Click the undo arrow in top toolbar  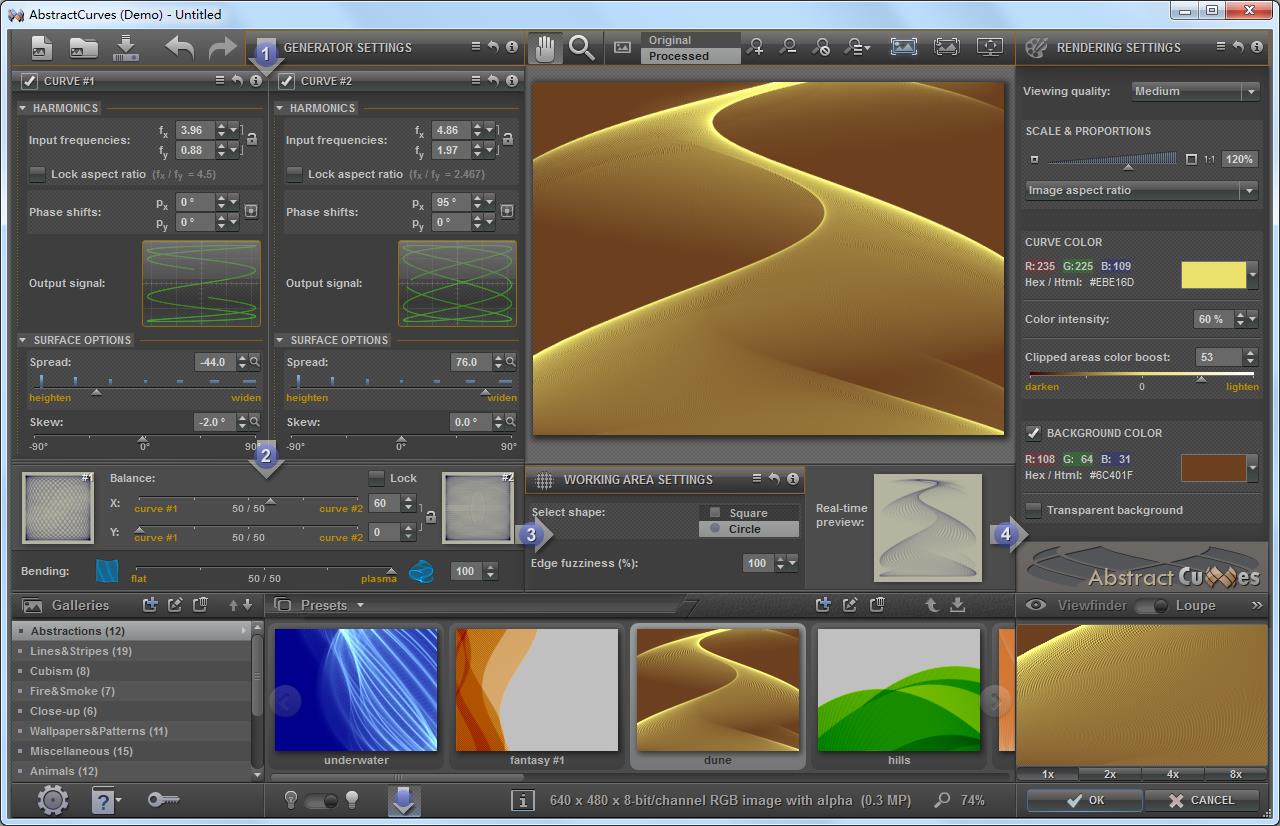coord(180,47)
